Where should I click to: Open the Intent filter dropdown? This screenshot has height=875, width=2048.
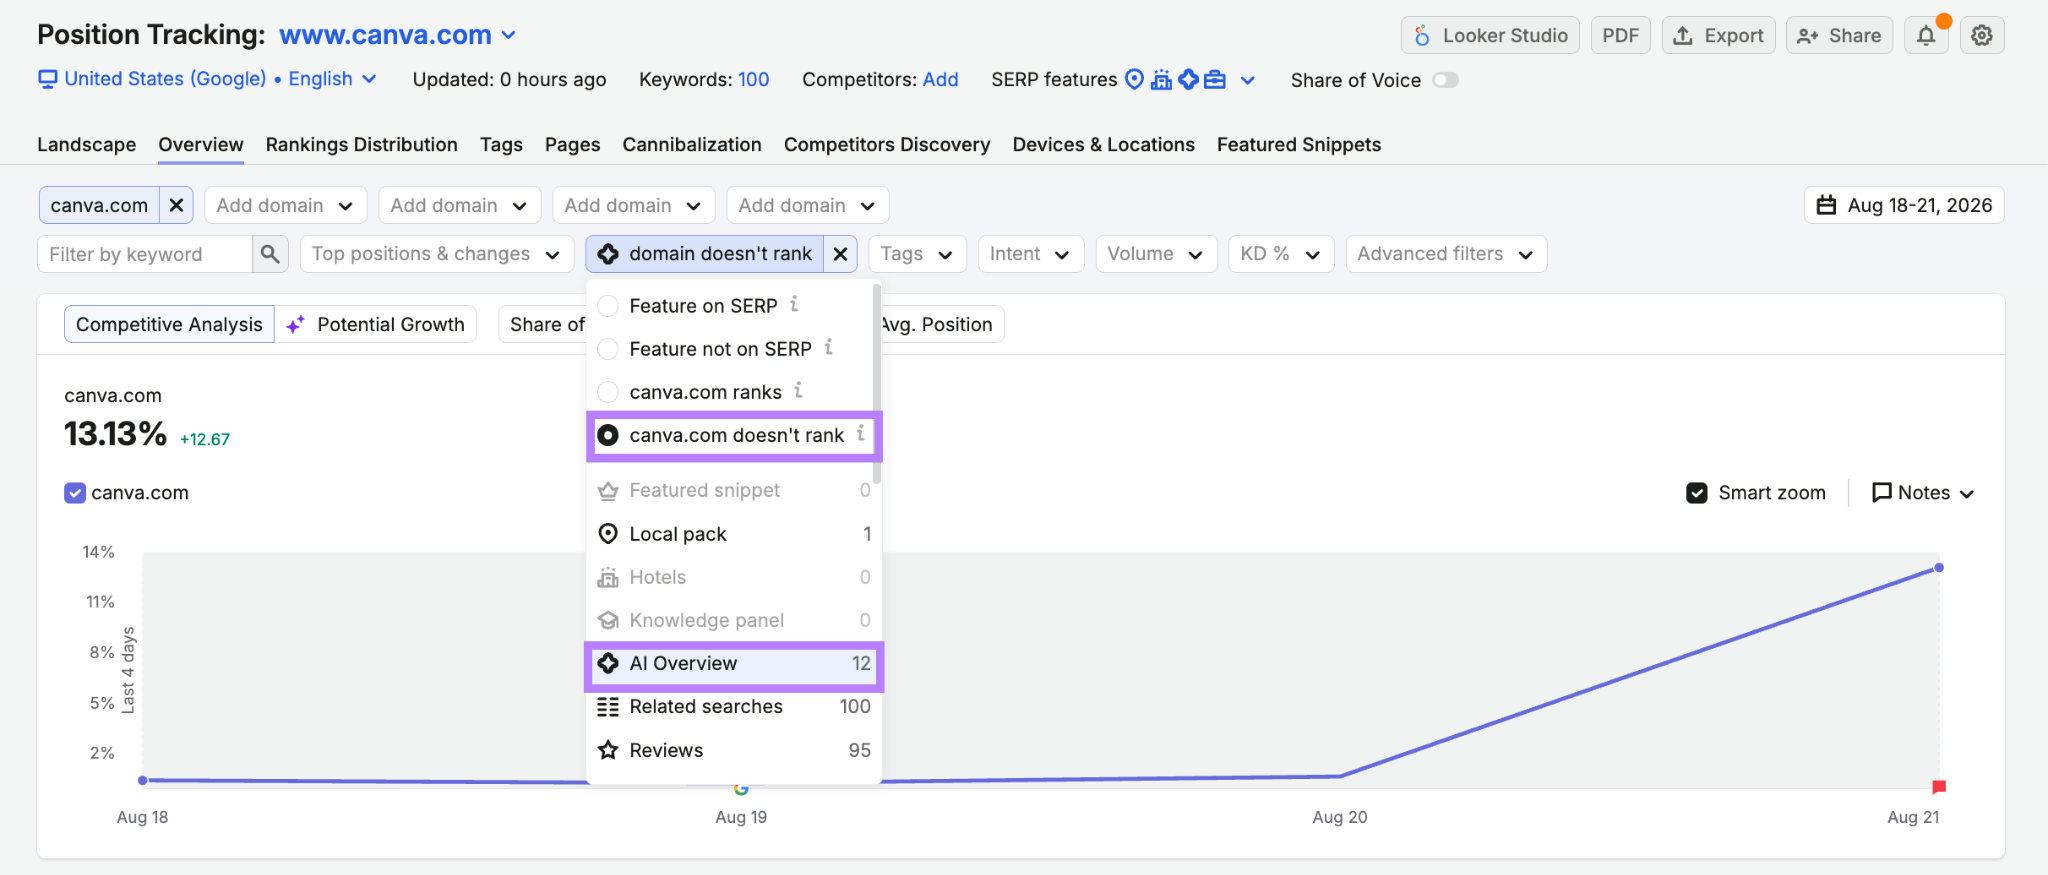pyautogui.click(x=1030, y=254)
